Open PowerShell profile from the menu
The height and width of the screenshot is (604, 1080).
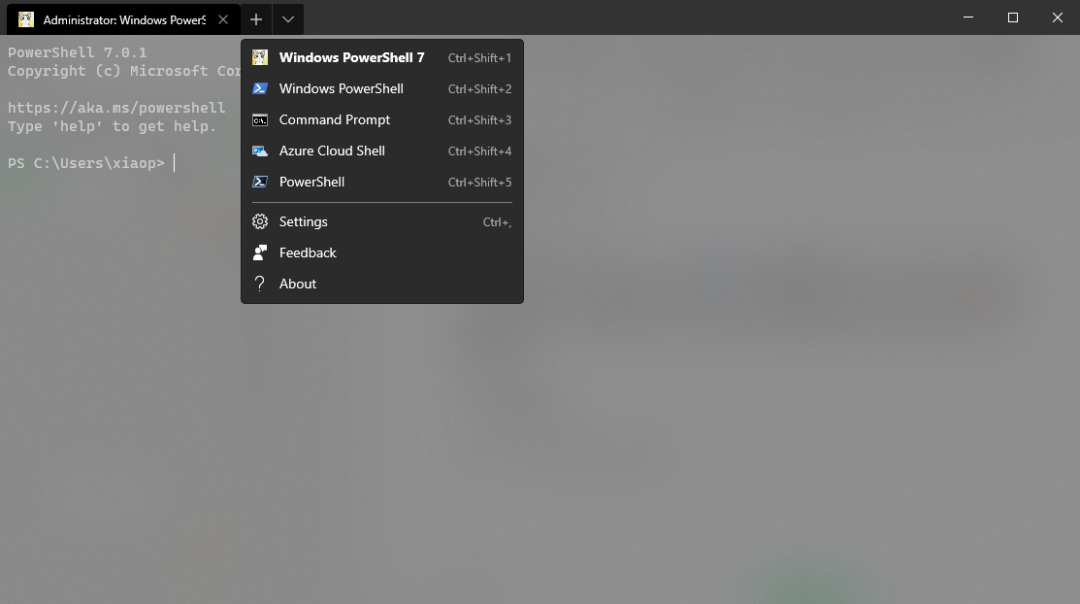[x=382, y=182]
